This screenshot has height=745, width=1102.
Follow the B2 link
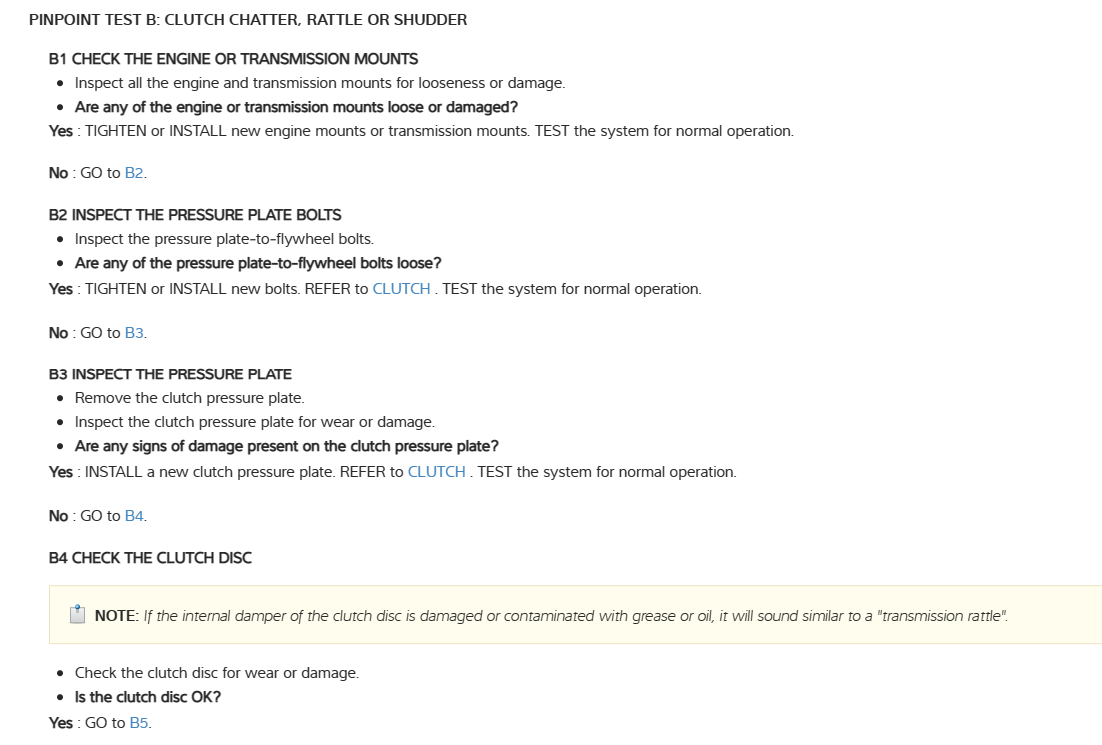click(x=135, y=173)
